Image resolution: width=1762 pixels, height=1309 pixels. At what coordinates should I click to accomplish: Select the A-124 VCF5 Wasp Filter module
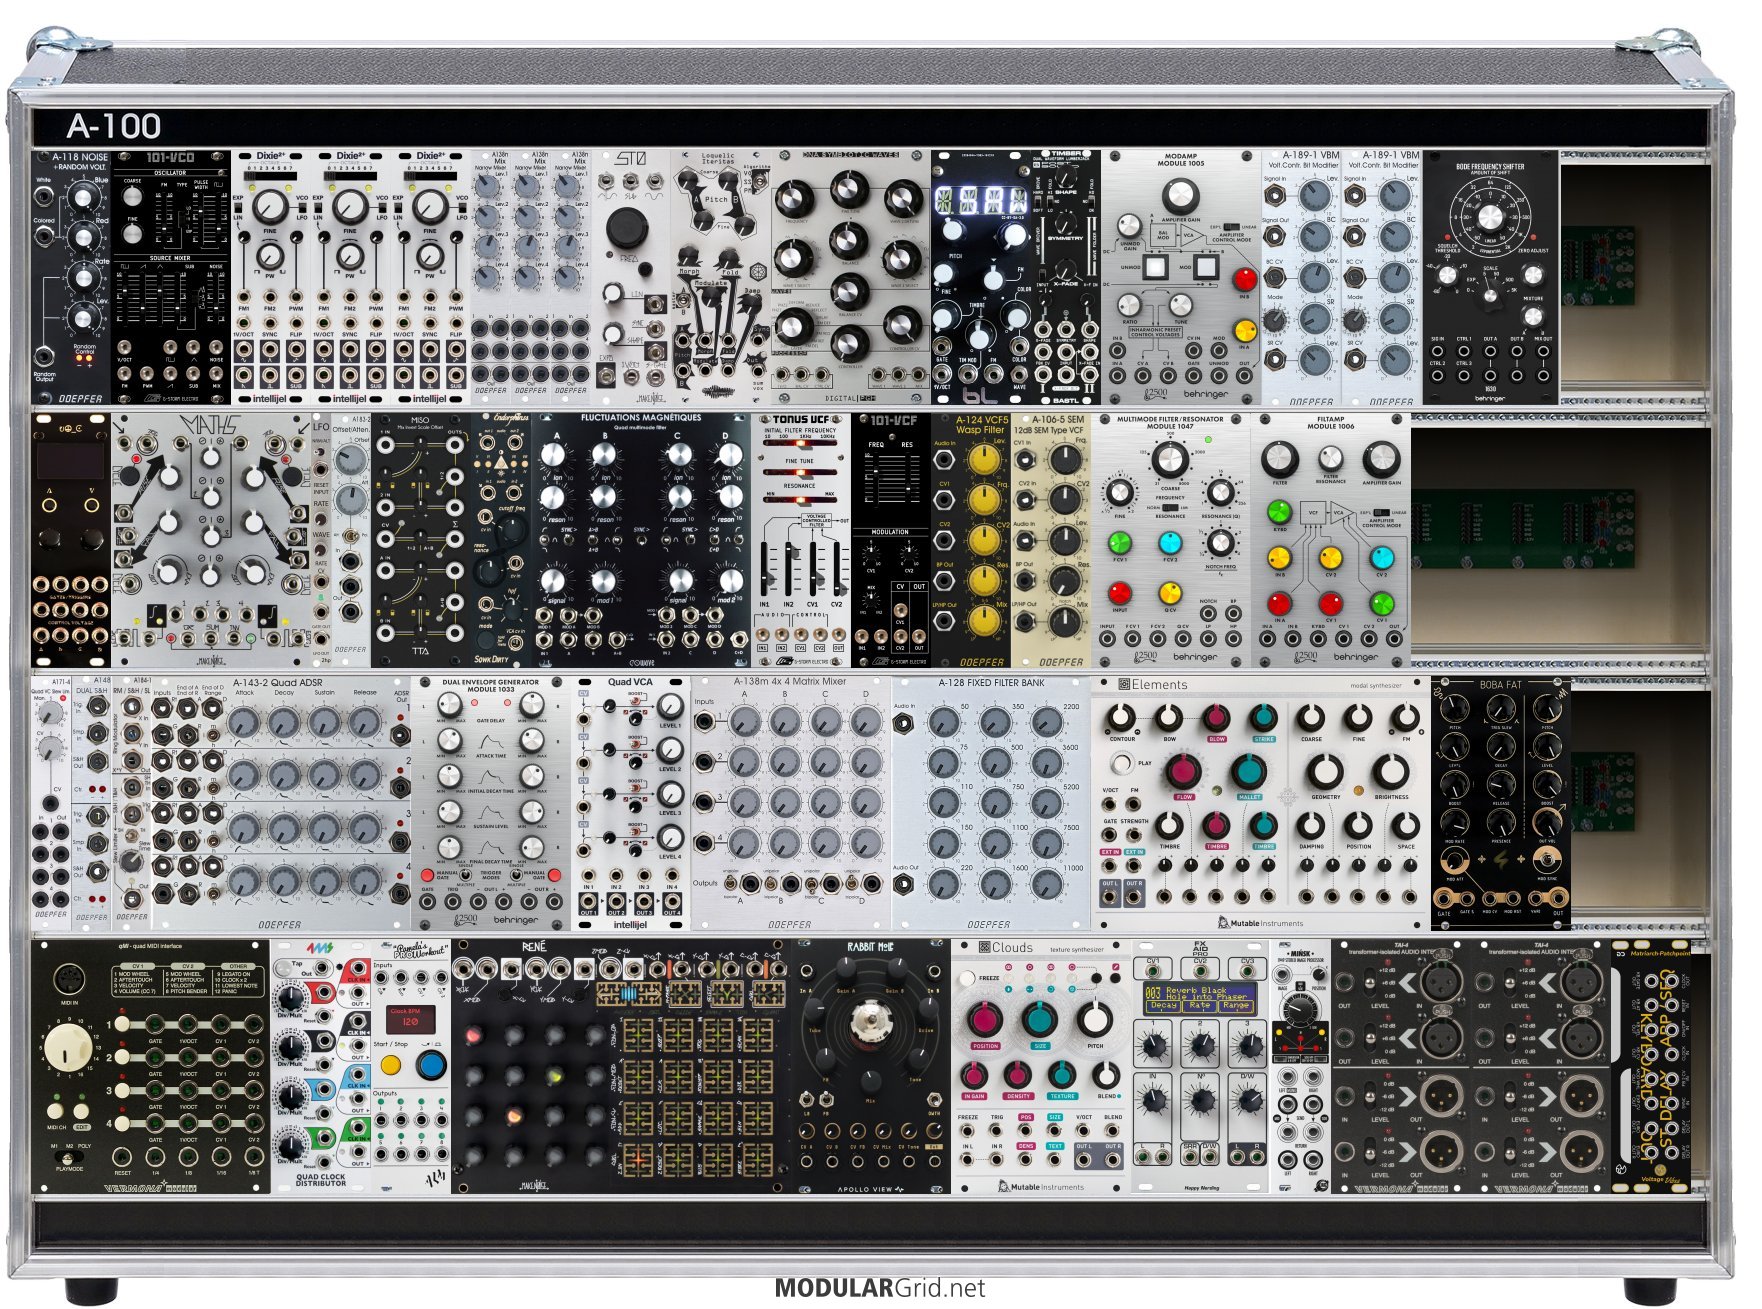point(971,540)
